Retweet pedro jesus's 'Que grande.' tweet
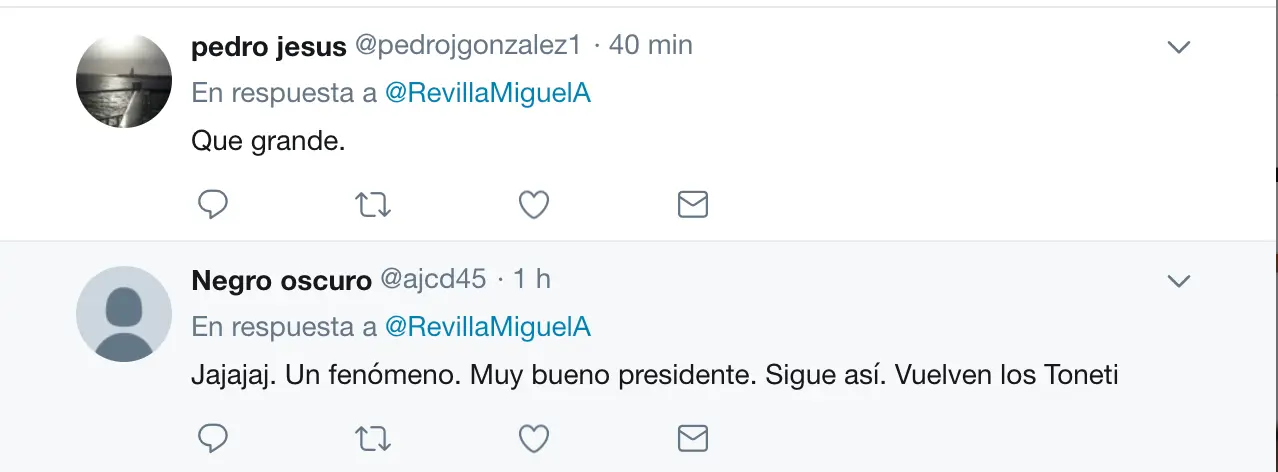This screenshot has width=1278, height=472. click(373, 205)
